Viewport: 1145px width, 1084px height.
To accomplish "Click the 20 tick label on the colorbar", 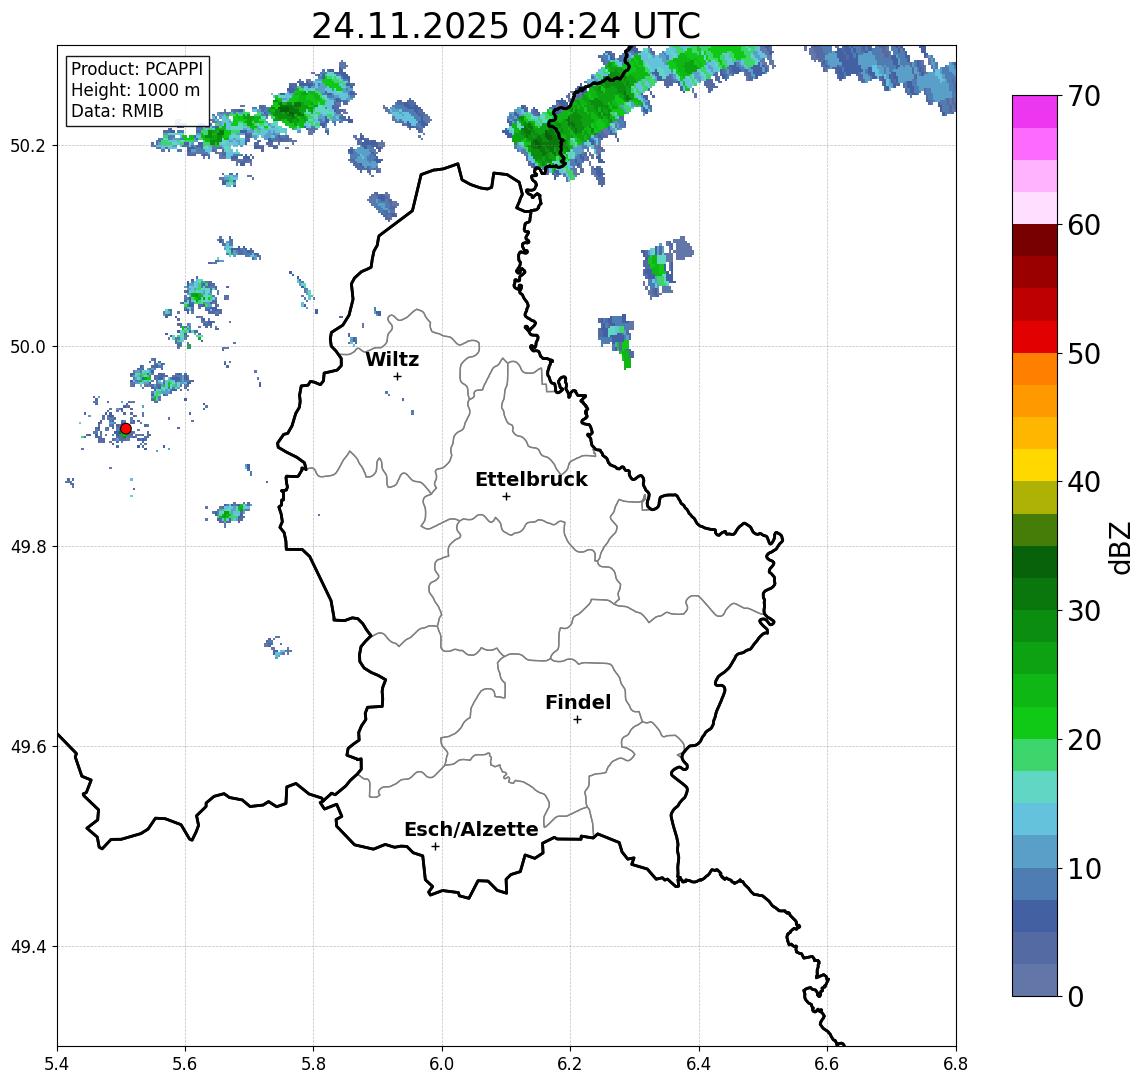I will click(x=1084, y=739).
